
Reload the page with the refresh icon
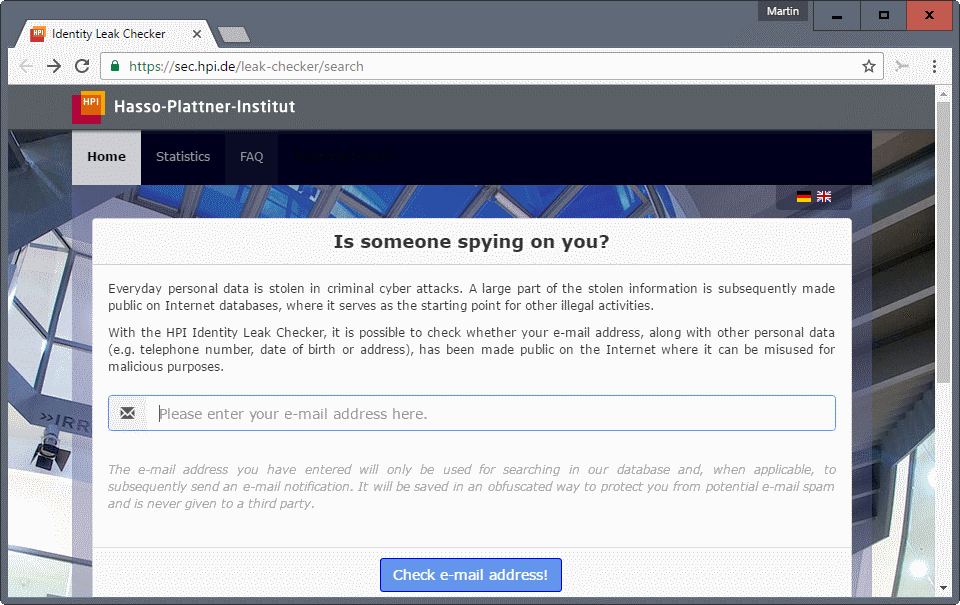[x=82, y=66]
